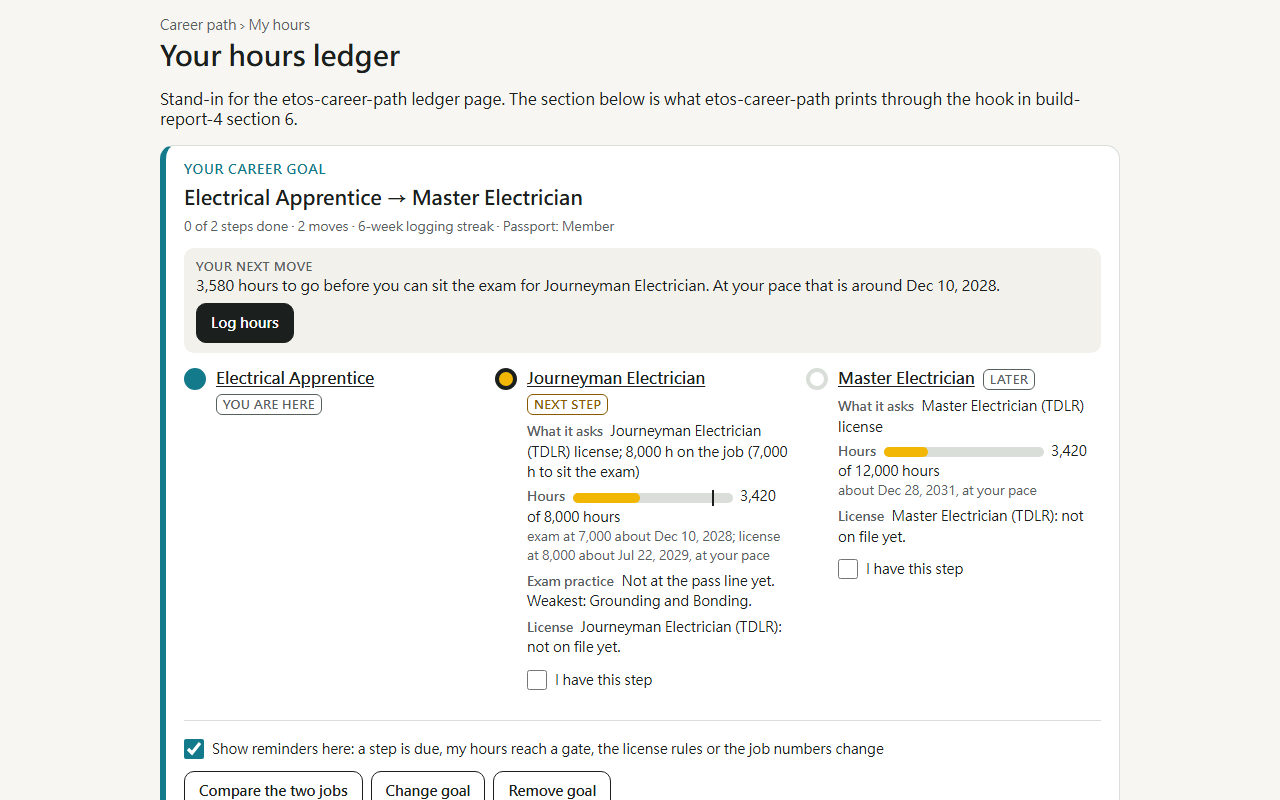Click the teal Electrical Apprentice step circle

(x=195, y=379)
